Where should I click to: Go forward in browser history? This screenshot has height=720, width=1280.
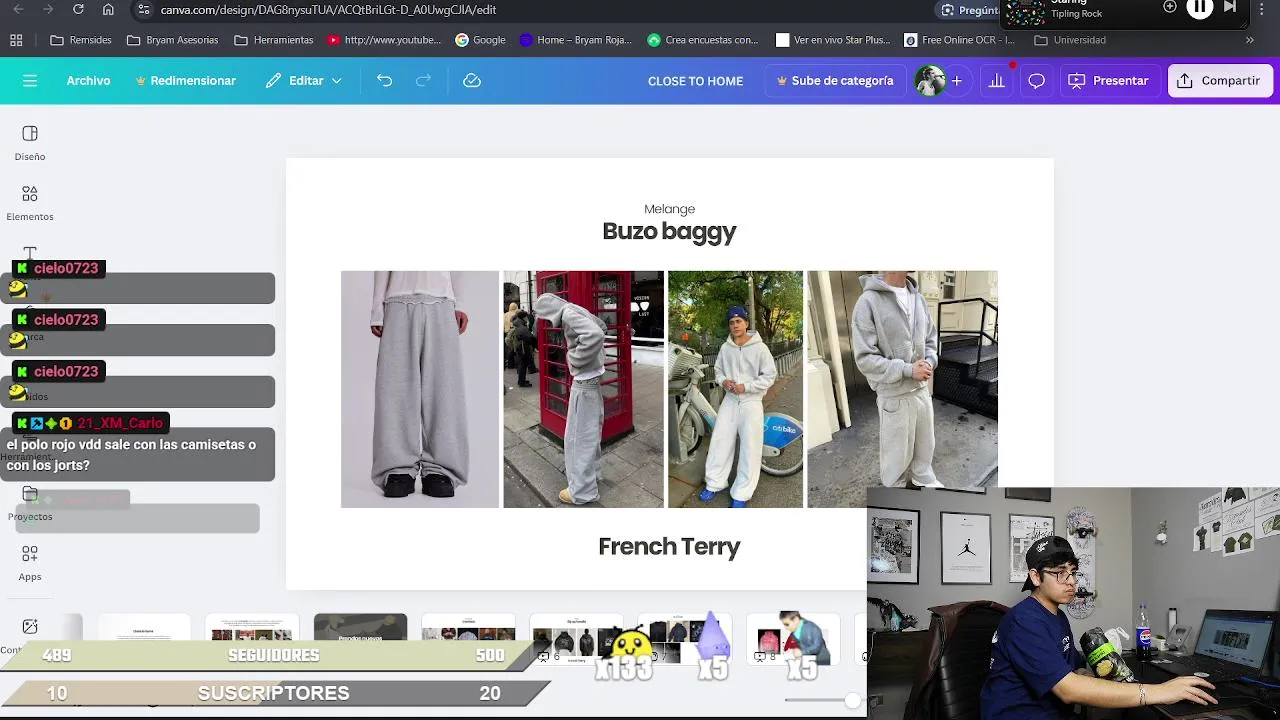(48, 10)
